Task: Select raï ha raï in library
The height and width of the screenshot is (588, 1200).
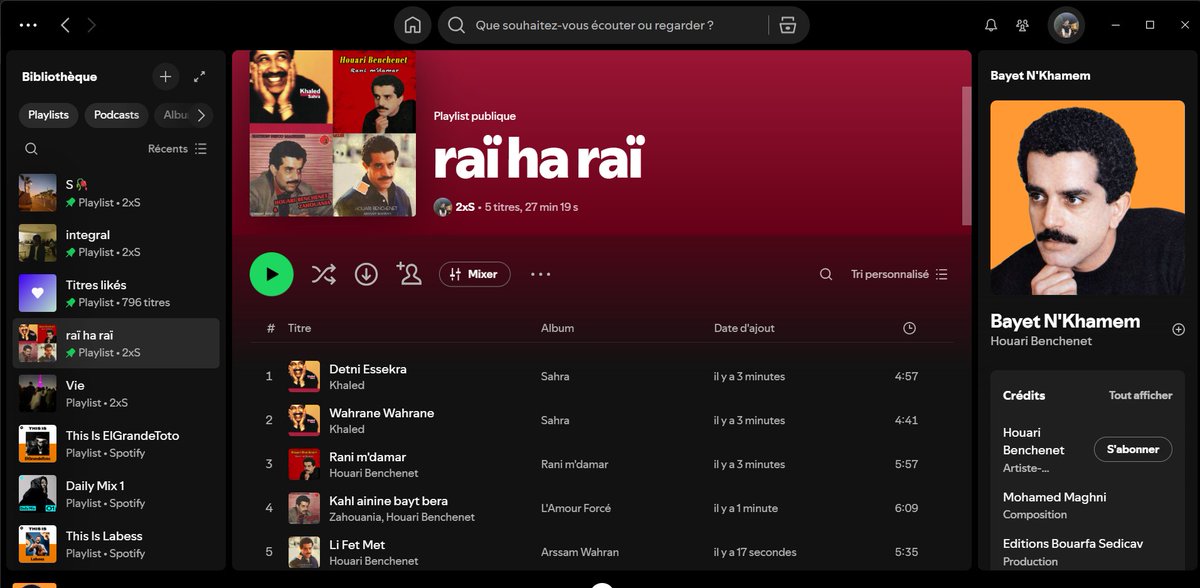Action: (x=116, y=343)
